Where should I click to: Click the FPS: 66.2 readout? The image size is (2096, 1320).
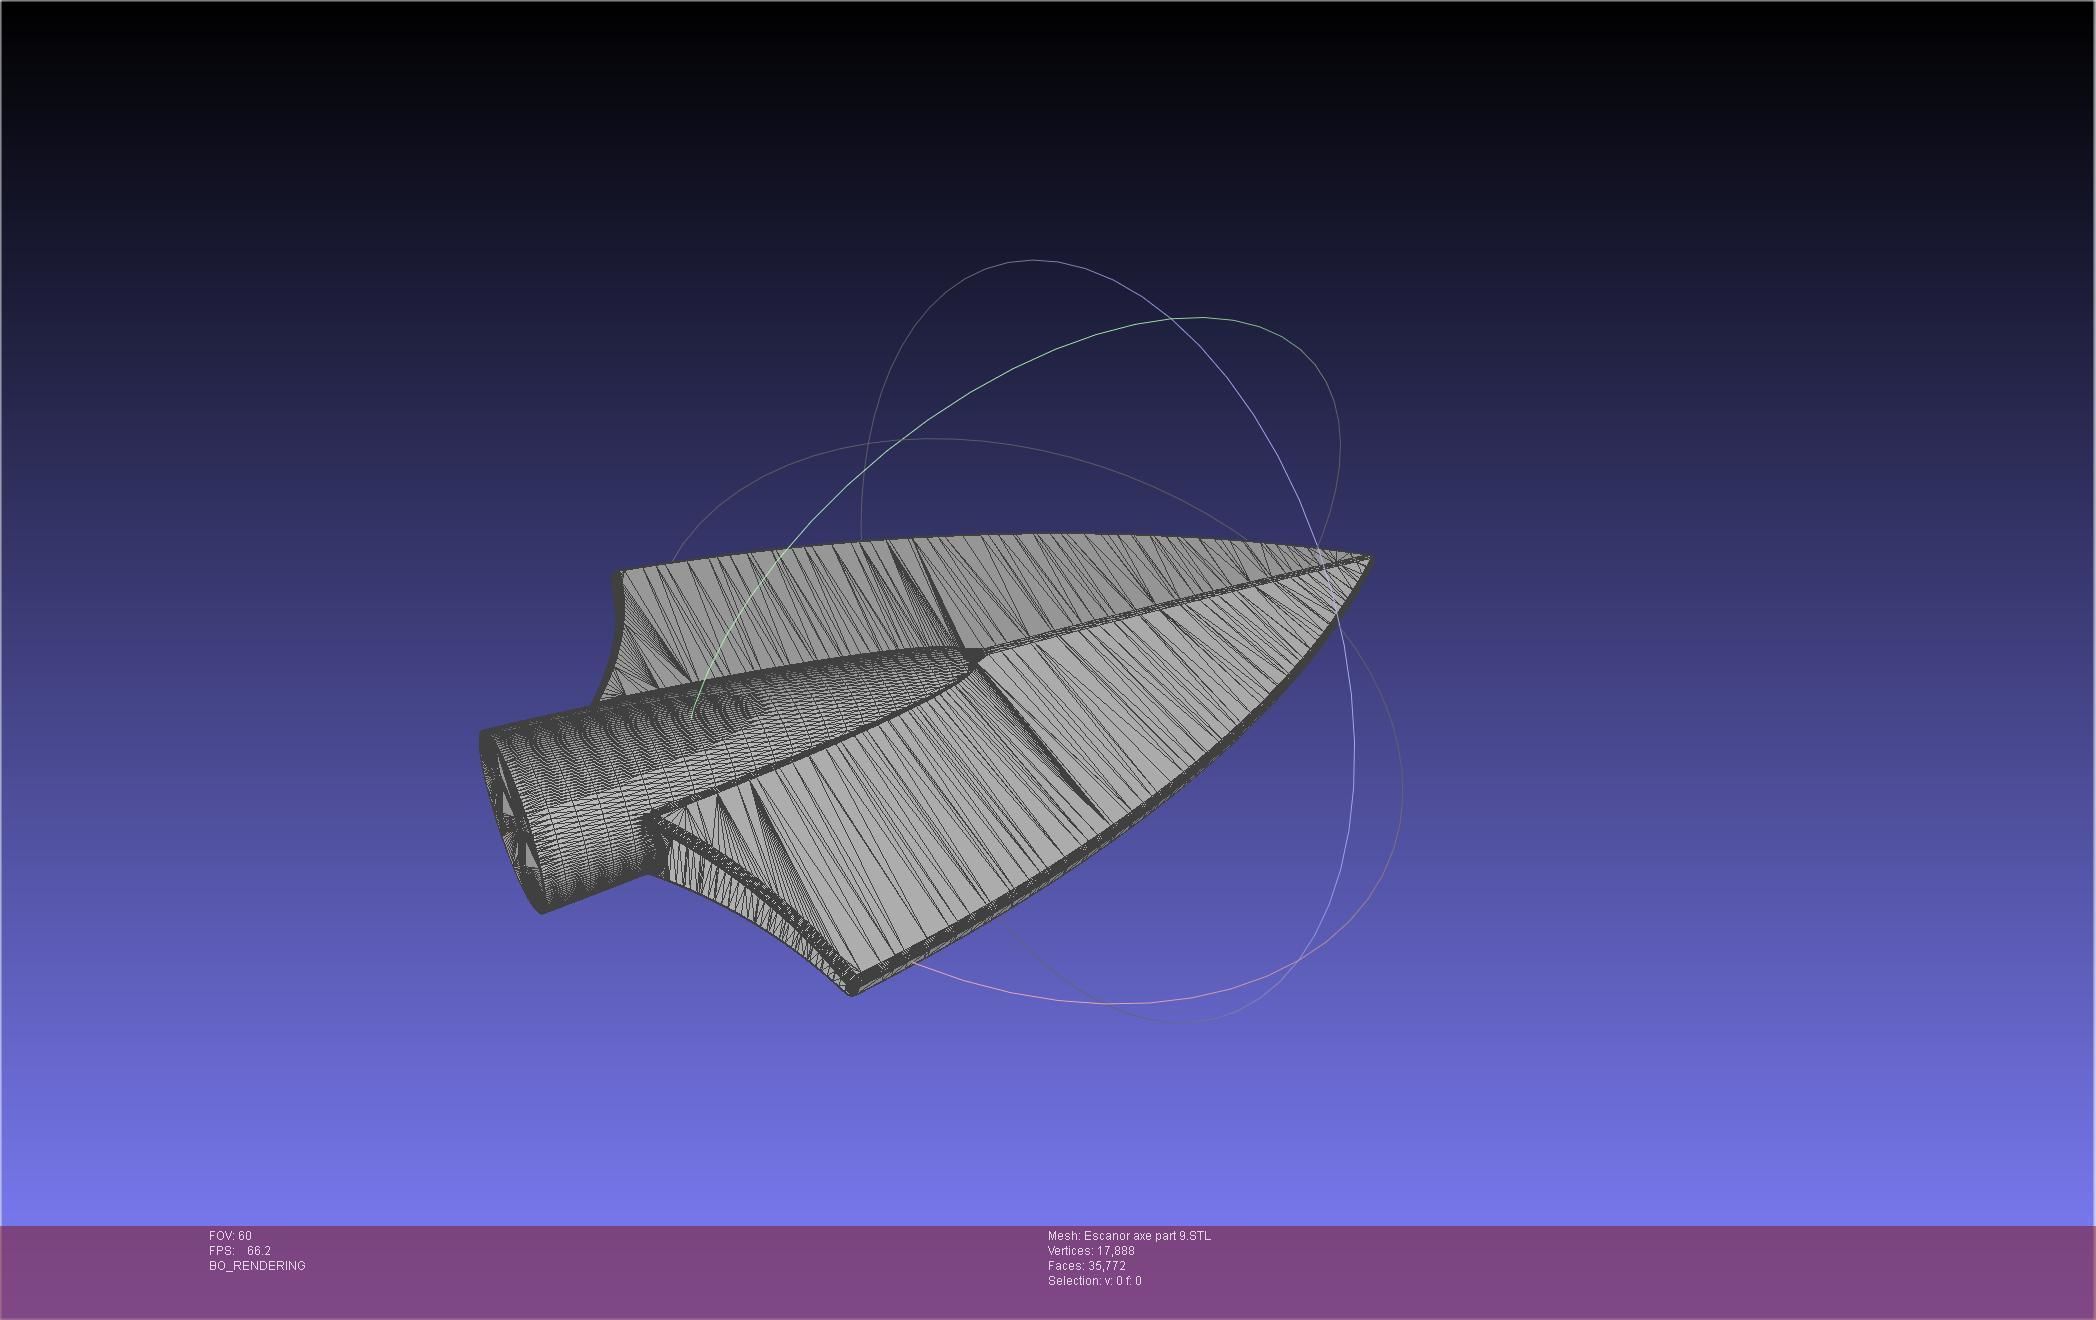point(240,1251)
